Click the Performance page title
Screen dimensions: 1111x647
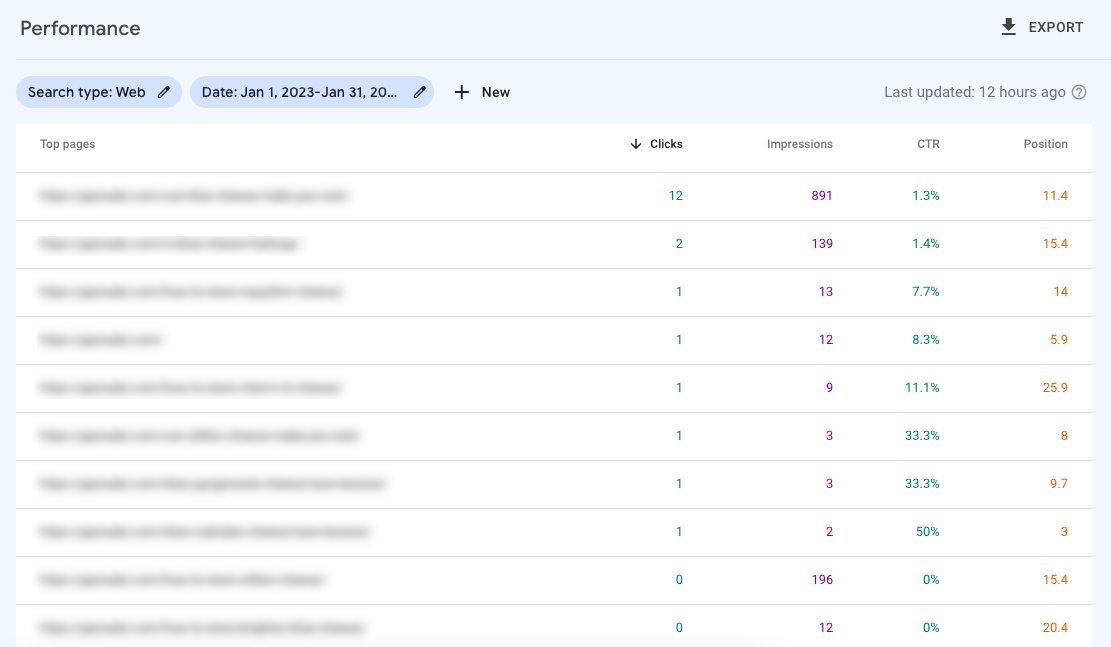click(x=80, y=28)
